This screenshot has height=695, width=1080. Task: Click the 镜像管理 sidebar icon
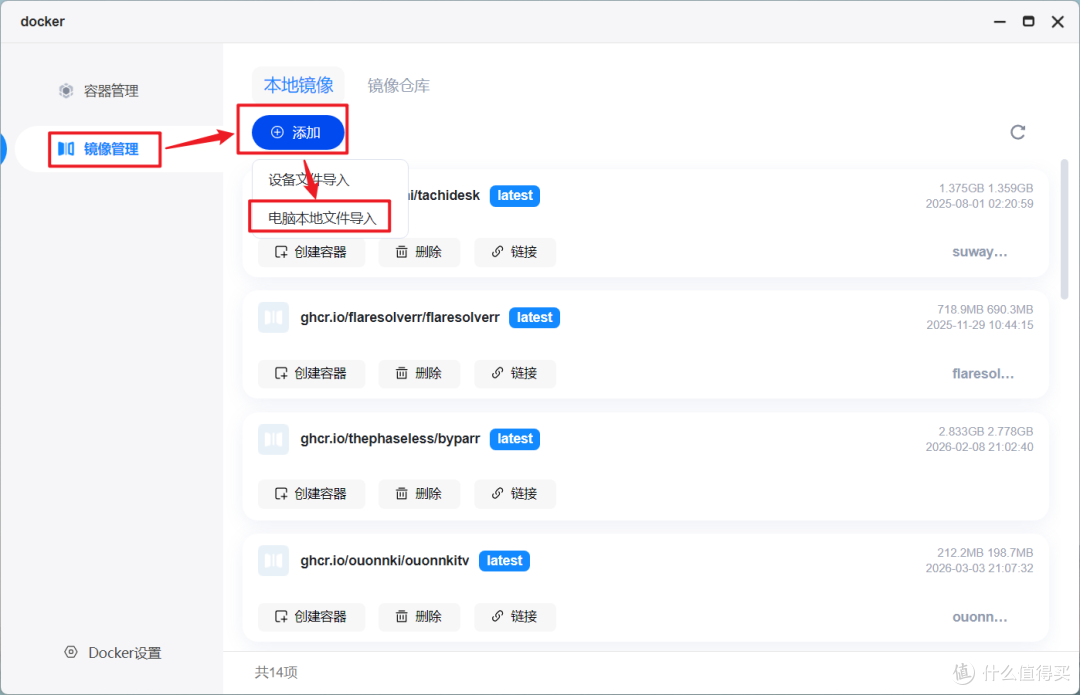click(66, 149)
